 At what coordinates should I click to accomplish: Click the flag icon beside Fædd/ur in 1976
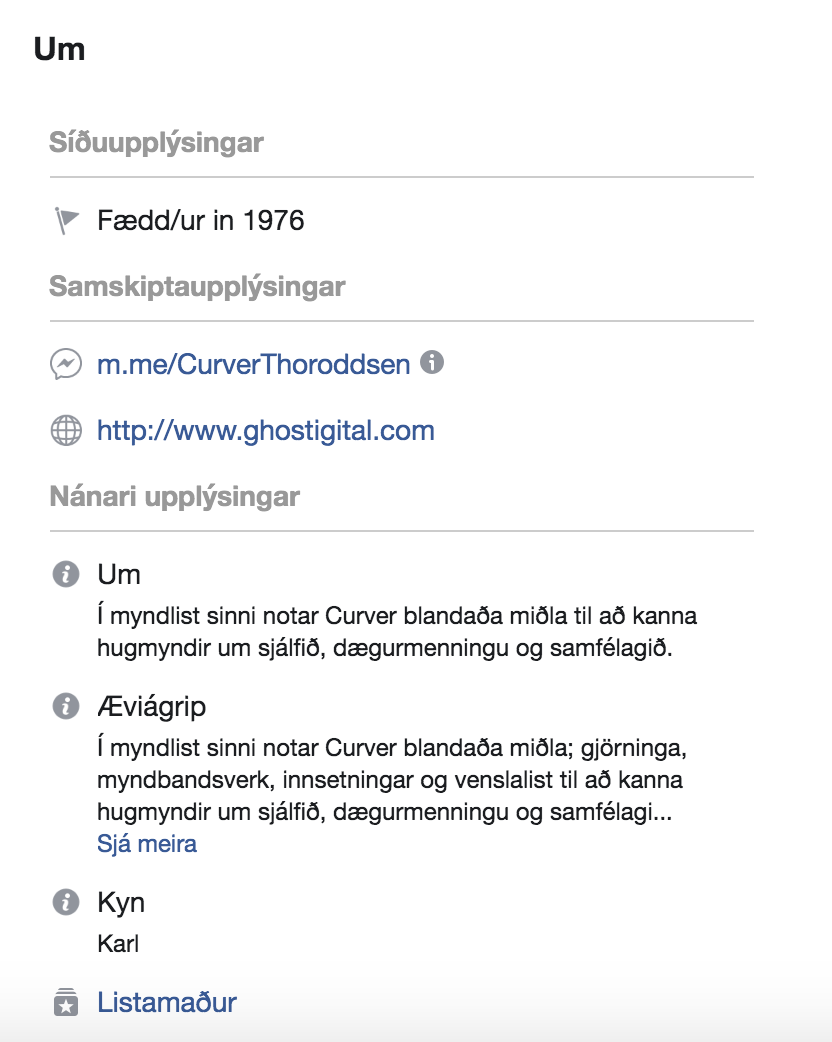(x=66, y=221)
